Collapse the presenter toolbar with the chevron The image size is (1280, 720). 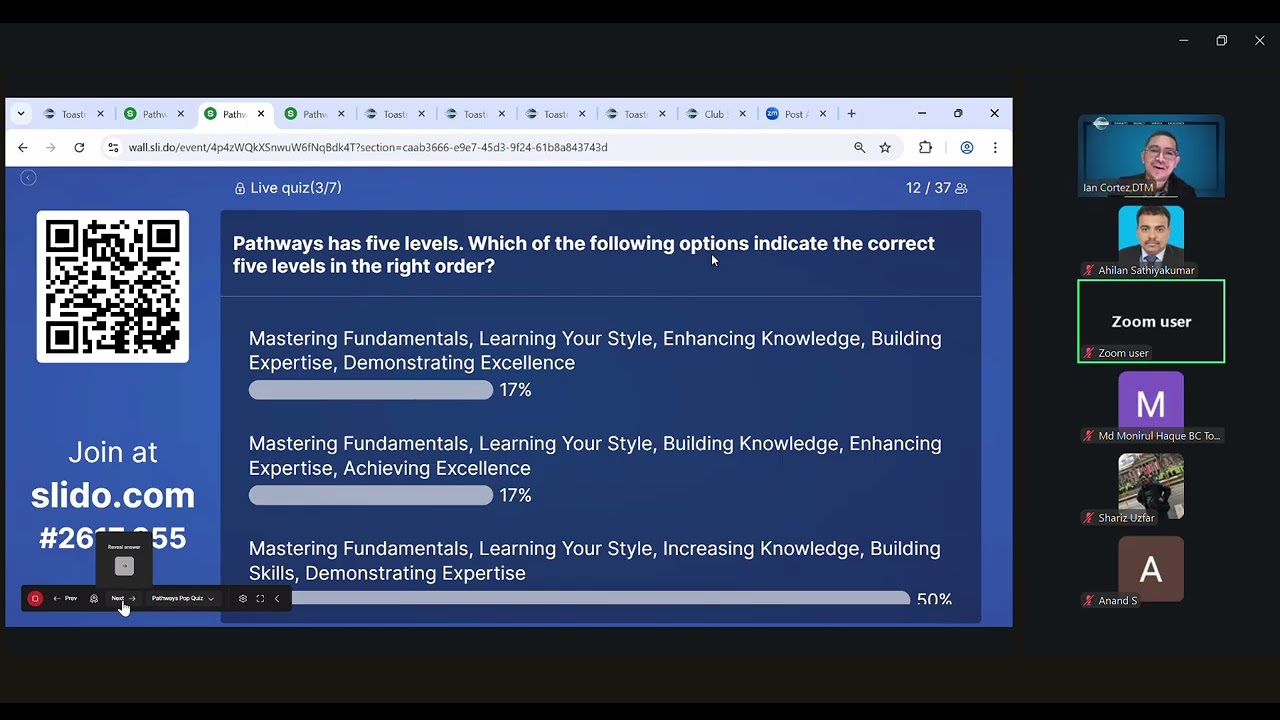[277, 598]
